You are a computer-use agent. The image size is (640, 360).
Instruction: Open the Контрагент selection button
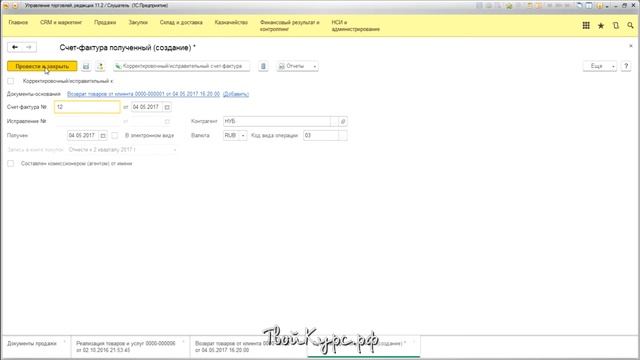click(x=334, y=121)
